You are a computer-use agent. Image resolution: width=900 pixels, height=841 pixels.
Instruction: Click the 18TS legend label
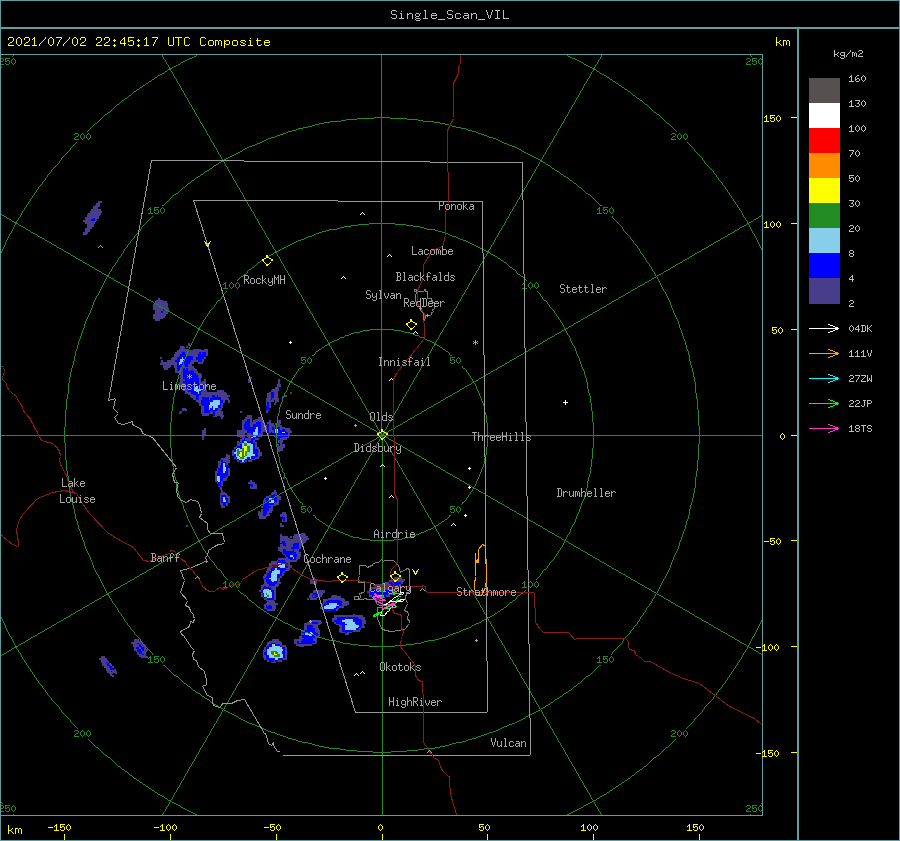pos(860,428)
